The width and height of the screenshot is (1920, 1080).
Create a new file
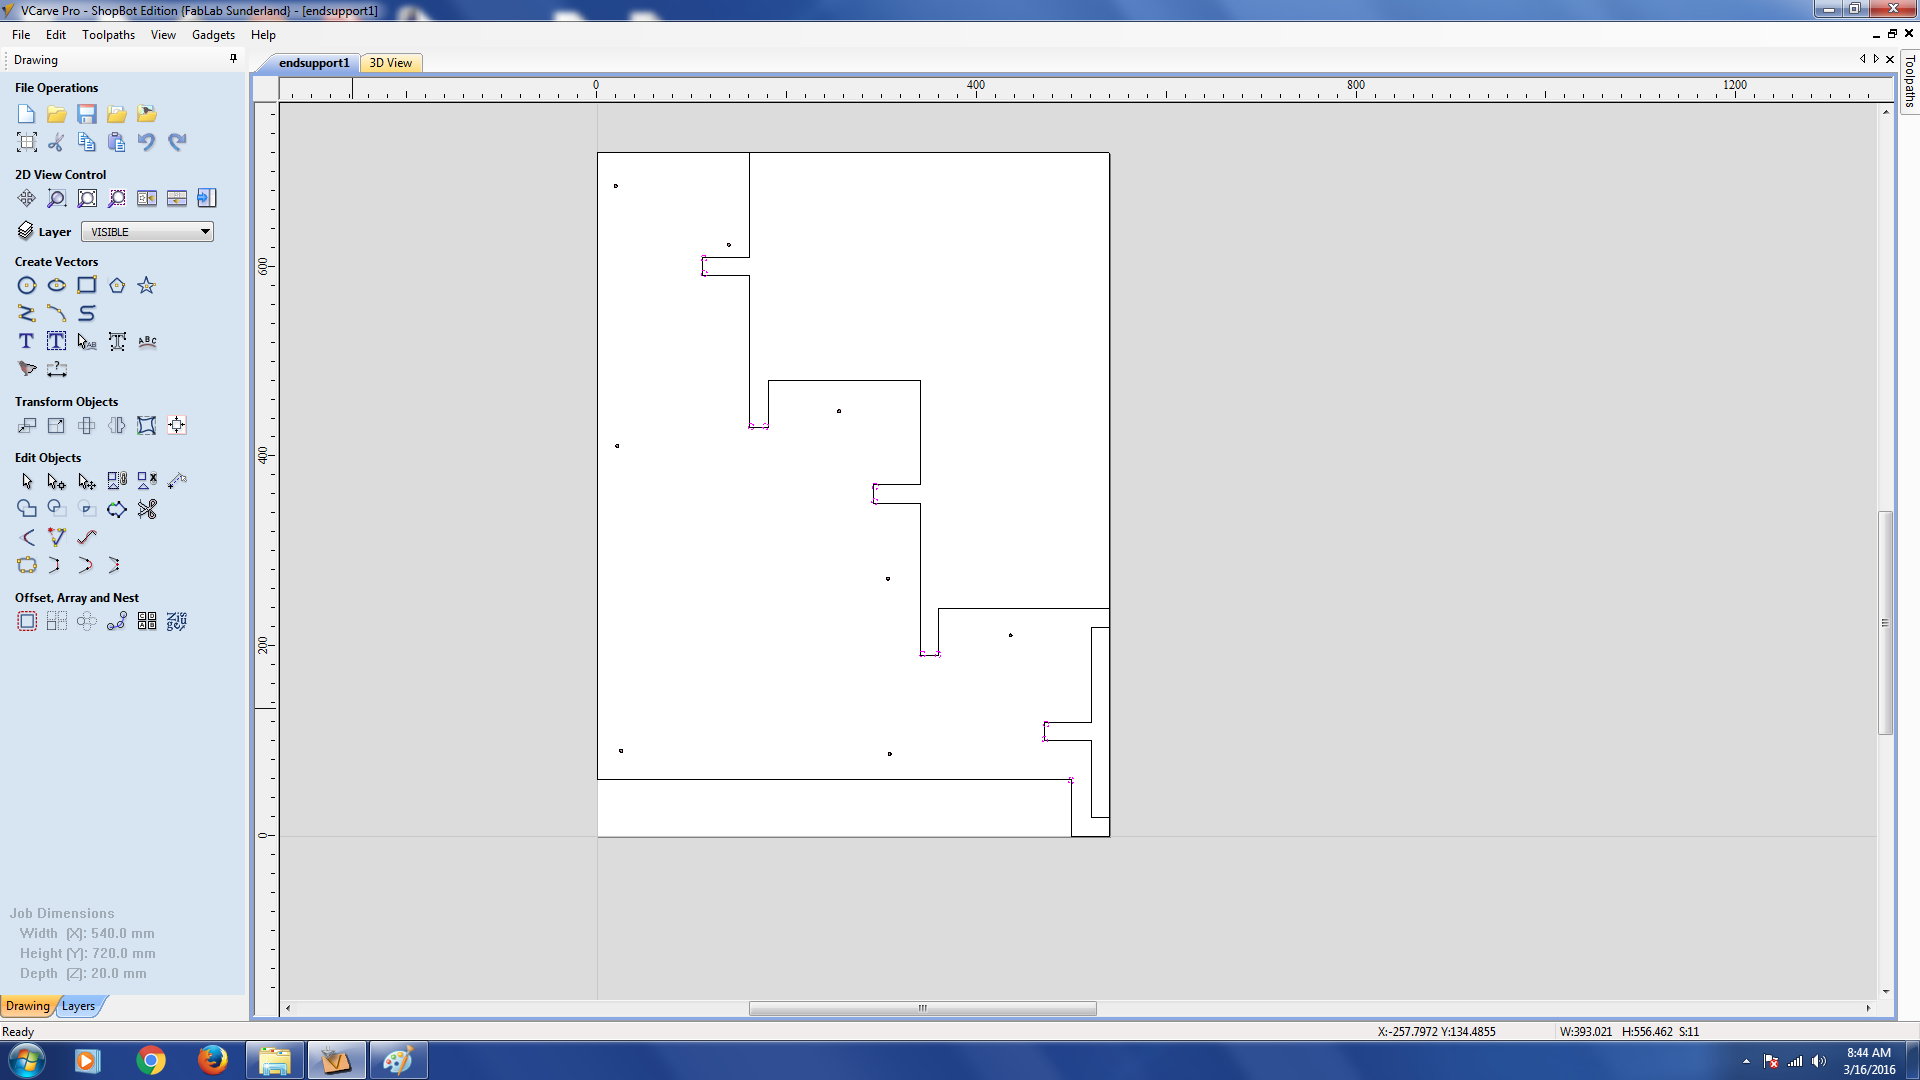tap(27, 114)
